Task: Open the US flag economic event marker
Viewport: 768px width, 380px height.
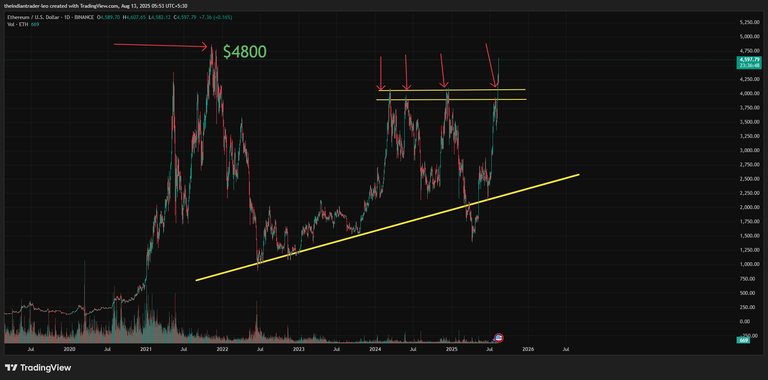Action: pyautogui.click(x=499, y=337)
